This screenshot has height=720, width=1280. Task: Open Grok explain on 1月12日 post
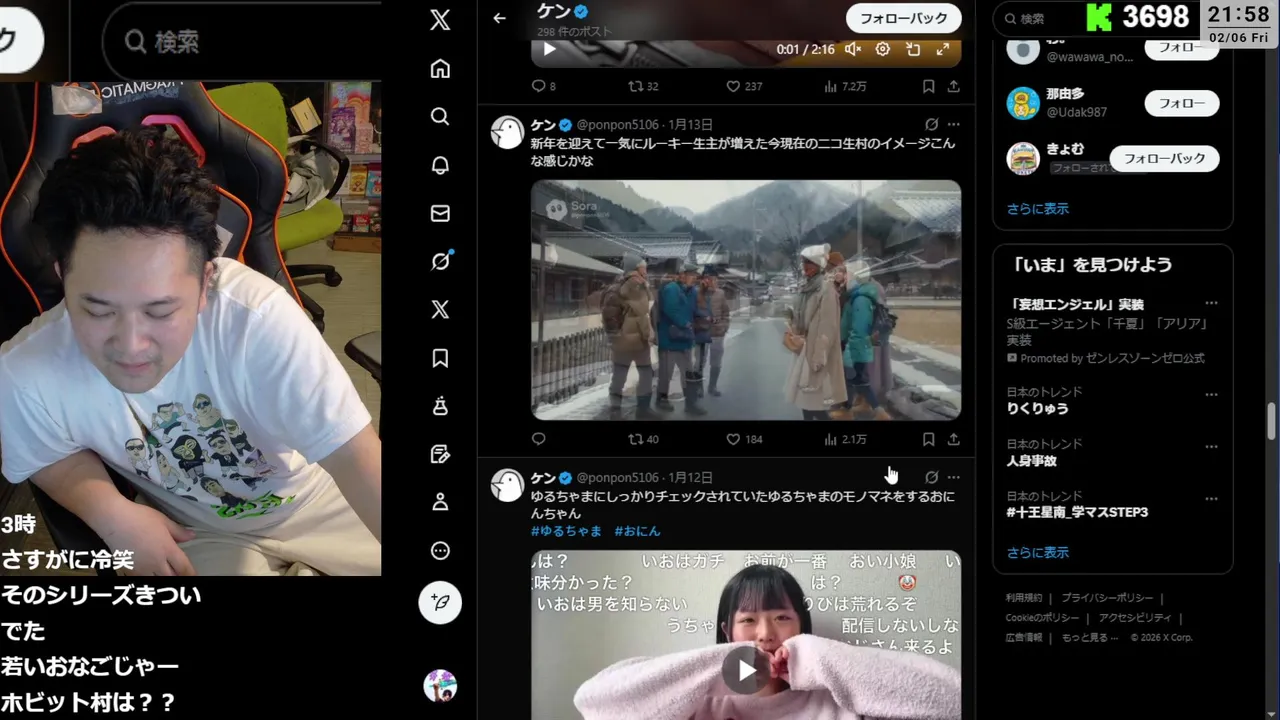tap(932, 477)
